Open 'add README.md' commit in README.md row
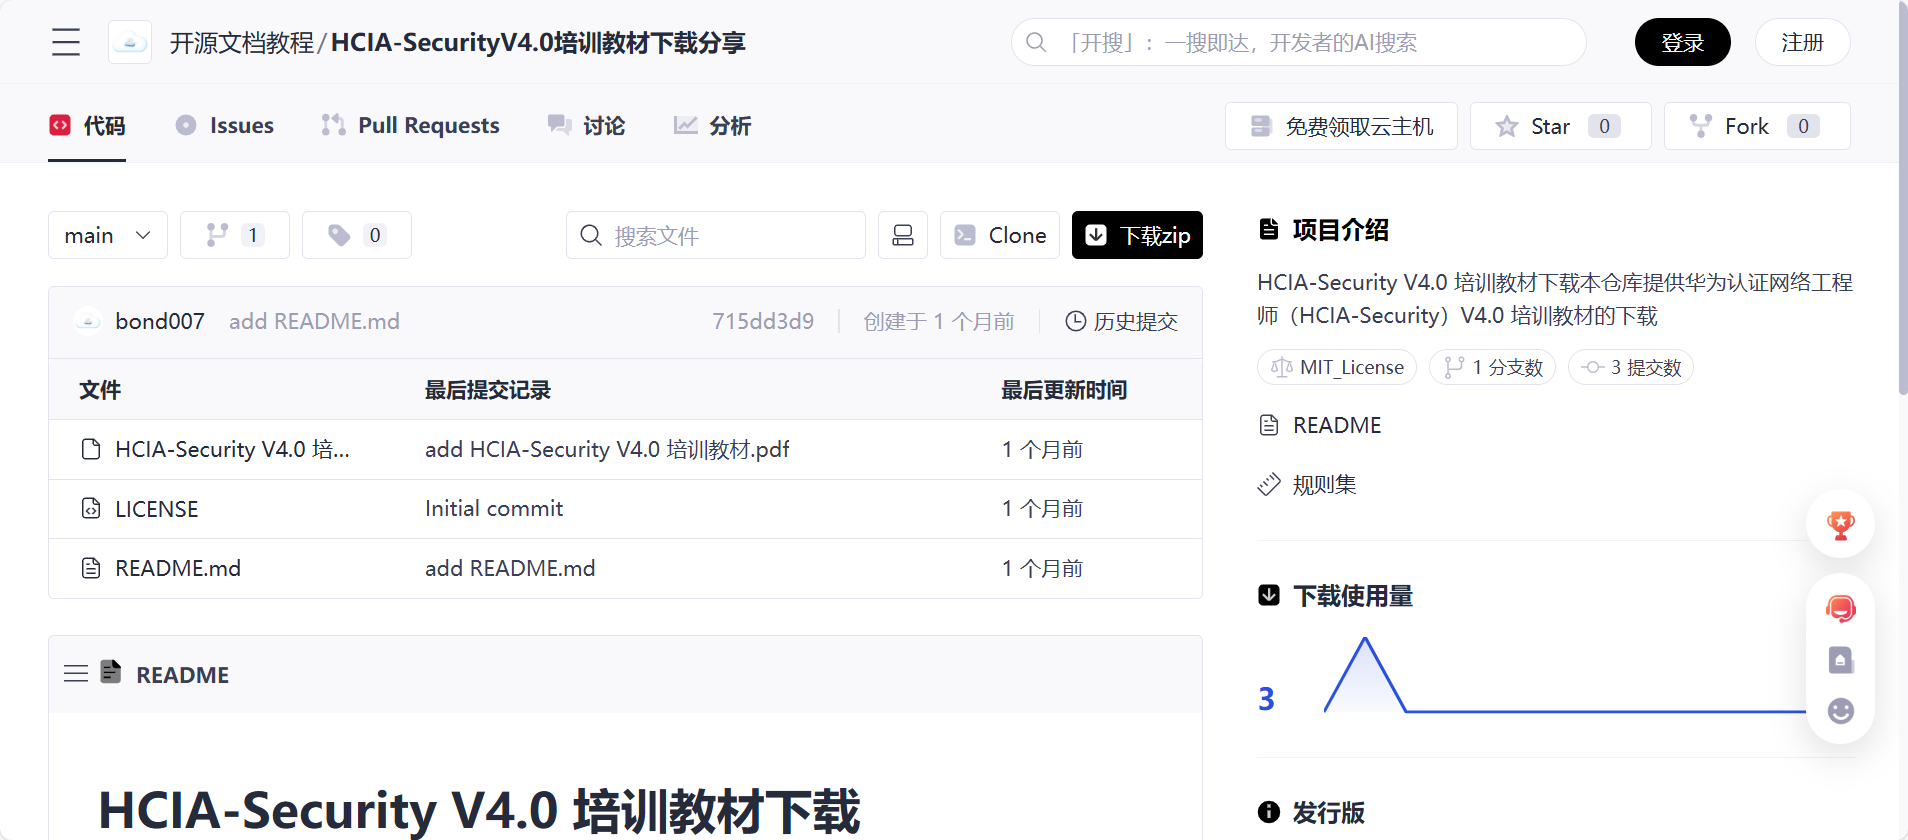The height and width of the screenshot is (840, 1908). (510, 568)
